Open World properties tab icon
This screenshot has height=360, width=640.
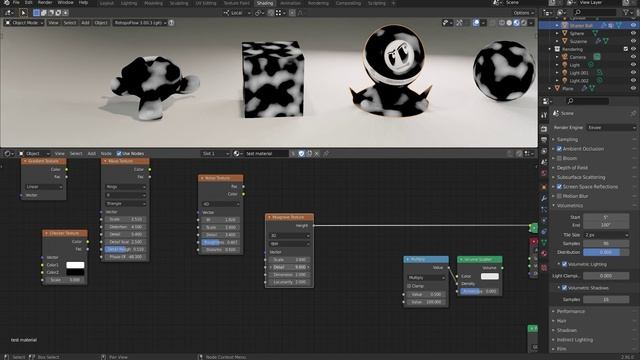(x=544, y=173)
